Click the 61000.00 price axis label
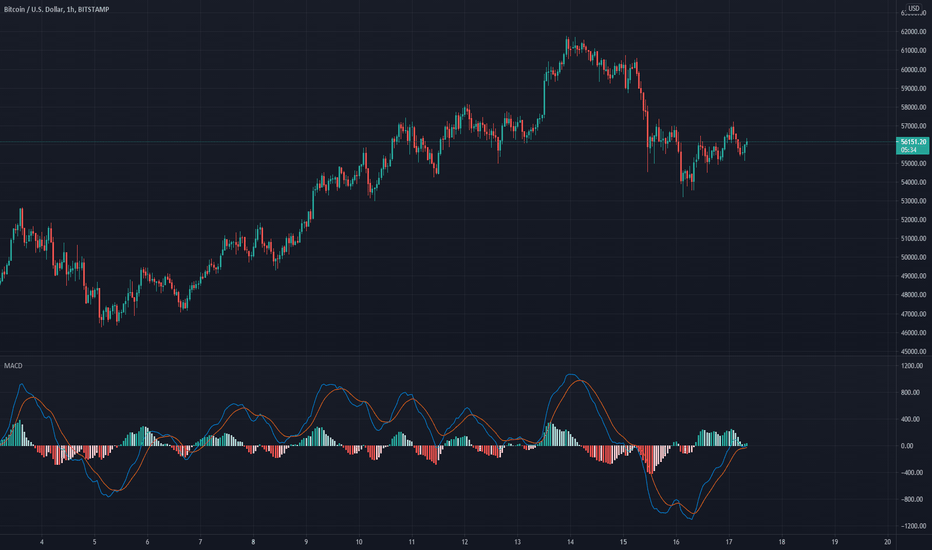 click(914, 51)
